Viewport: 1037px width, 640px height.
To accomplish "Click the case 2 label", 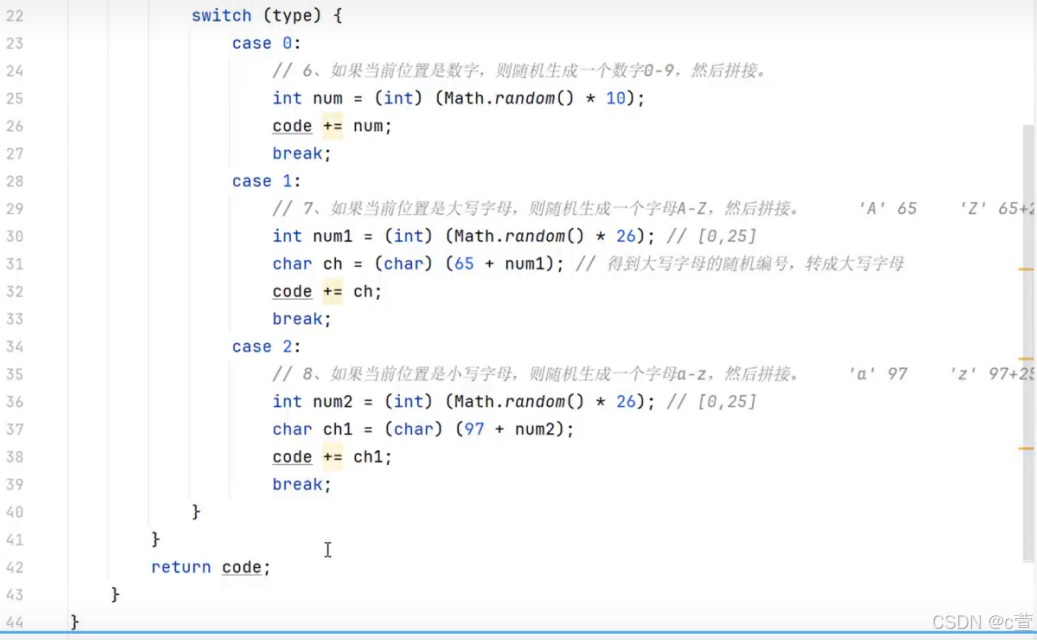I will 260,346.
